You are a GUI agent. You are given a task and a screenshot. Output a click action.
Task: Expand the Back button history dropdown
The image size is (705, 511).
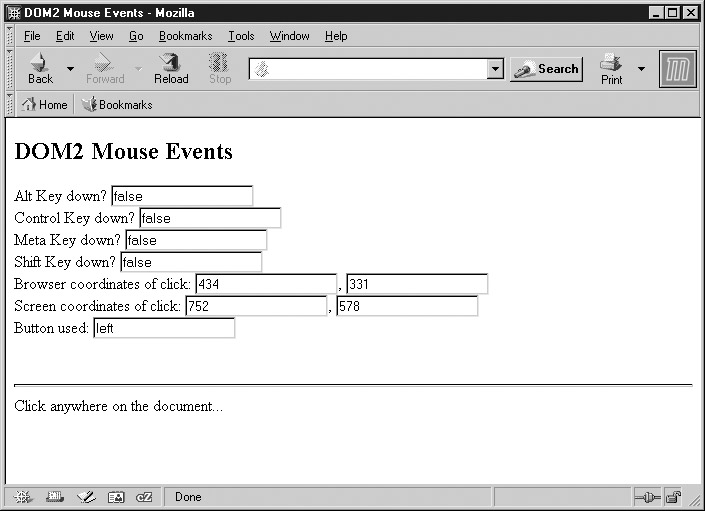coord(70,69)
